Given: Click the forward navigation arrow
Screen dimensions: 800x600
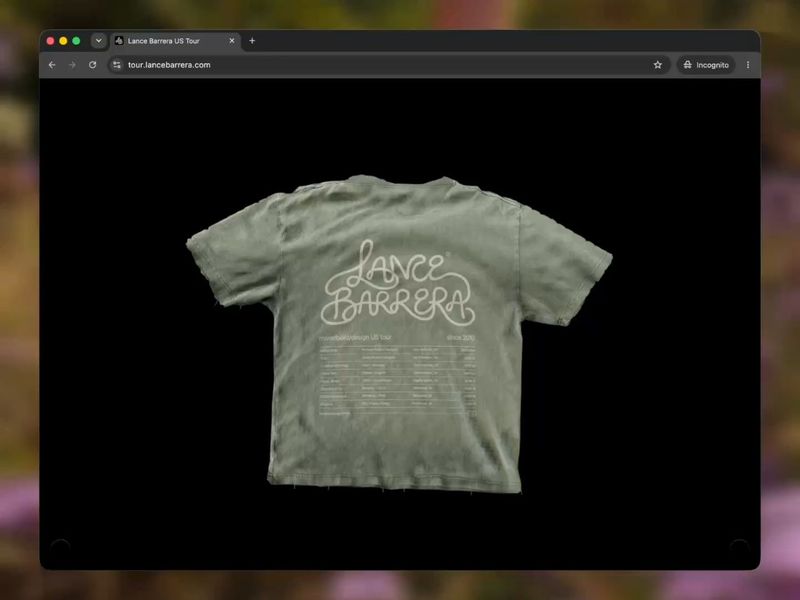Looking at the screenshot, I should point(72,65).
